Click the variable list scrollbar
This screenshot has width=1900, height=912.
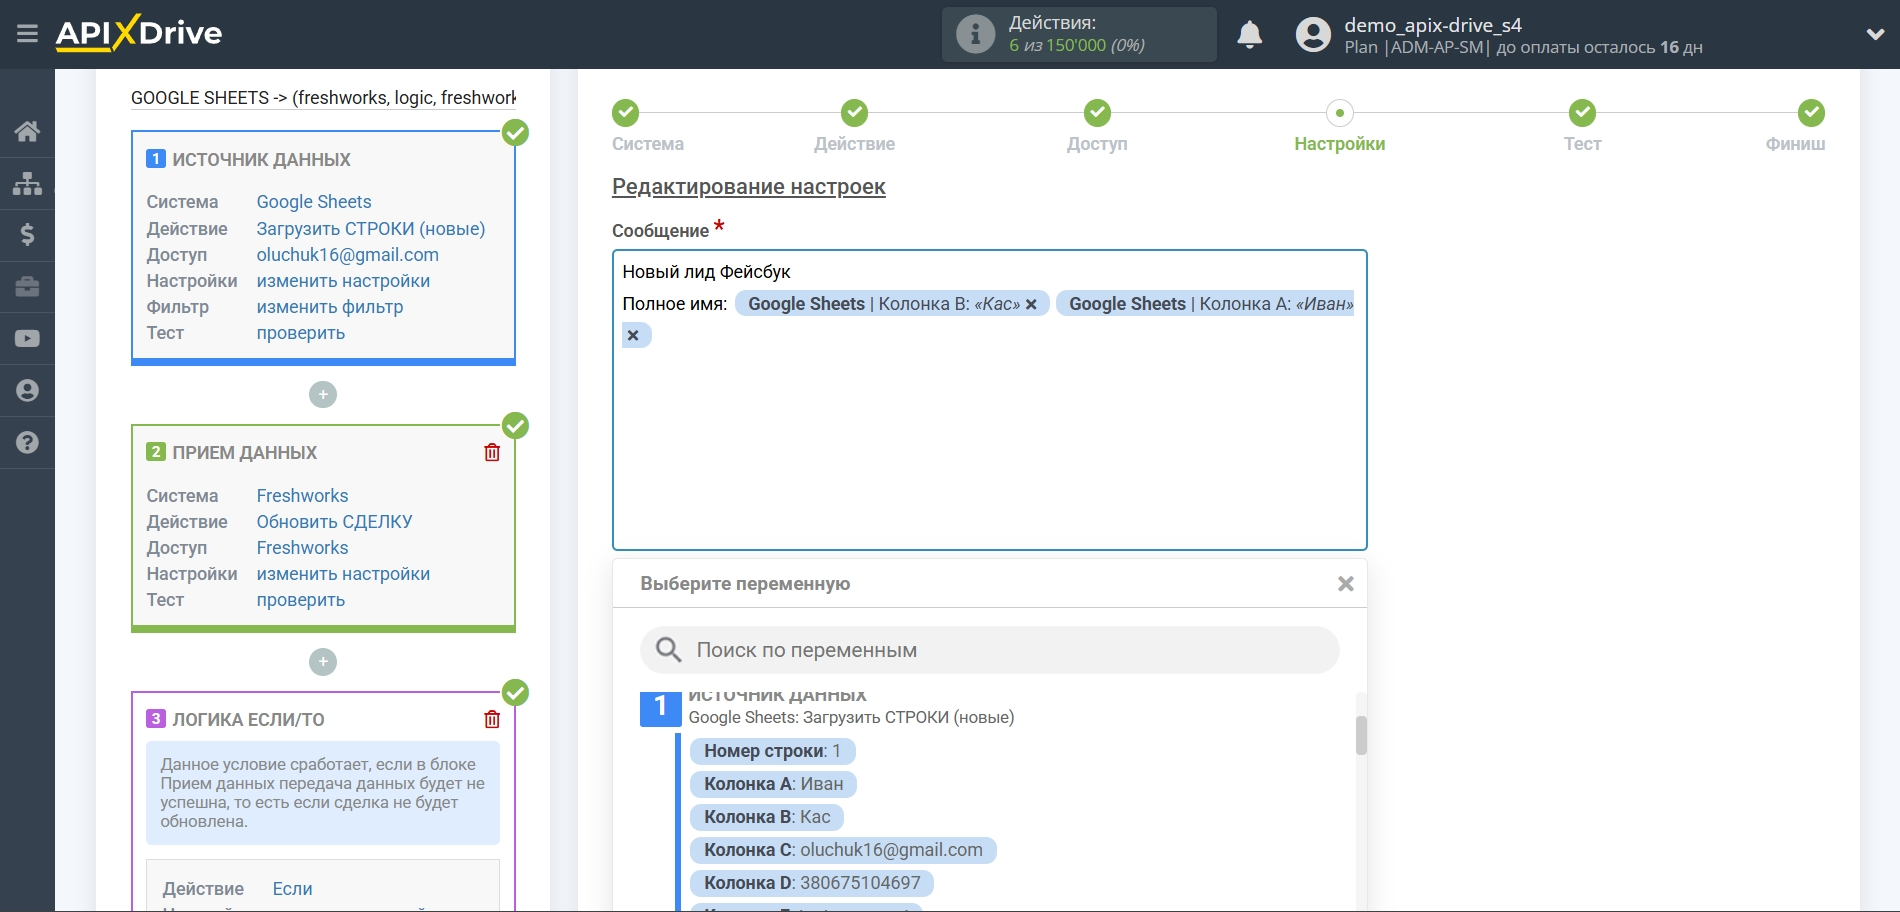point(1361,736)
